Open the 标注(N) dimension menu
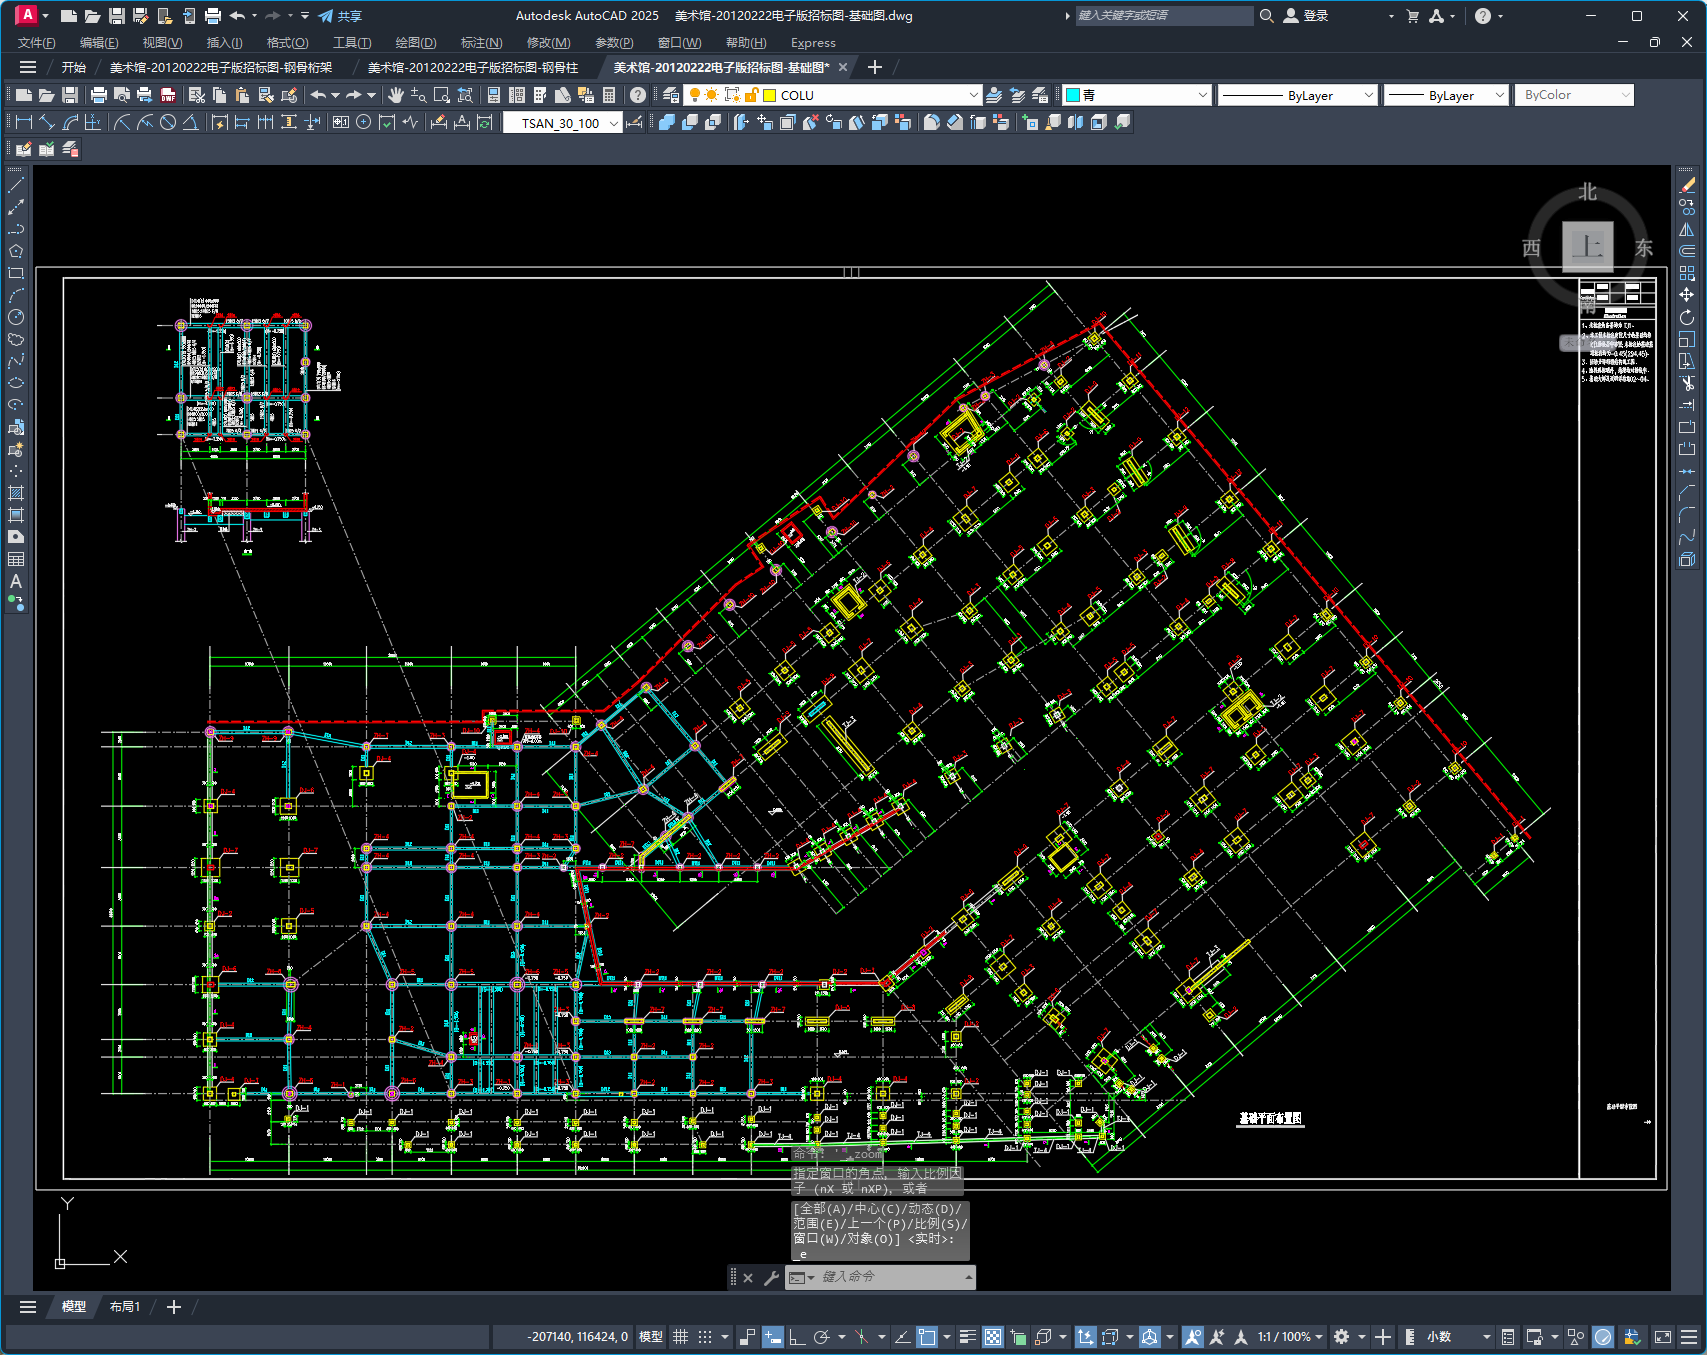The image size is (1707, 1355). [481, 43]
